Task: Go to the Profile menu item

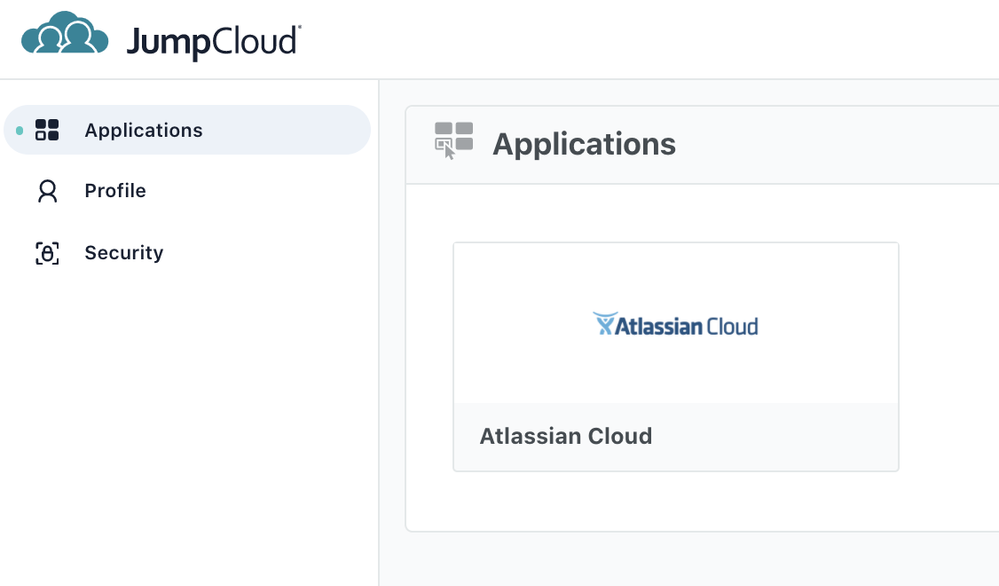Action: pyautogui.click(x=115, y=190)
